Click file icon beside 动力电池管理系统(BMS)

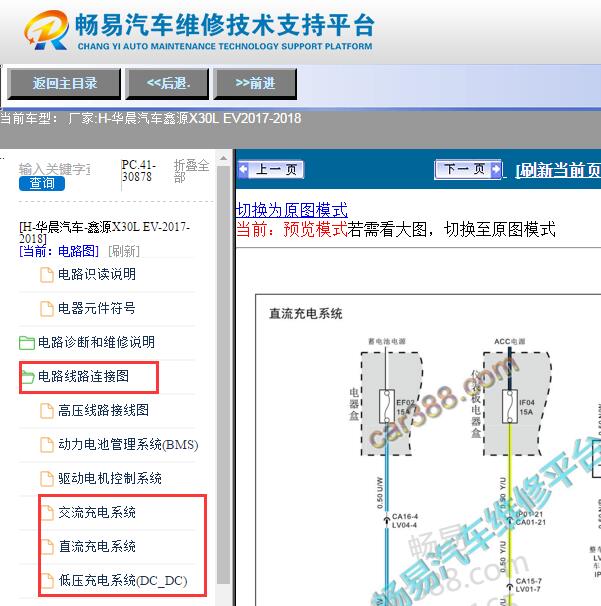click(47, 445)
